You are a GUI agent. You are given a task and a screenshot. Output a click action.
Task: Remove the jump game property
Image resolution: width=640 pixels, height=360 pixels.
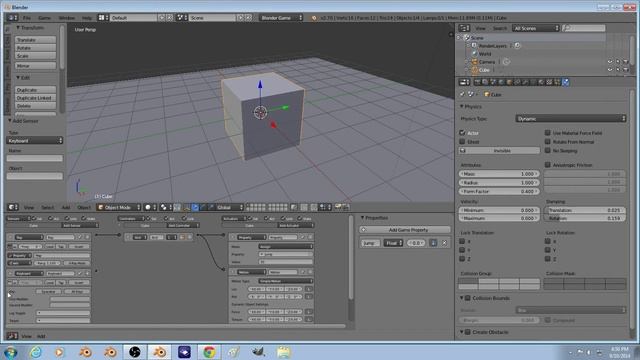tap(444, 243)
